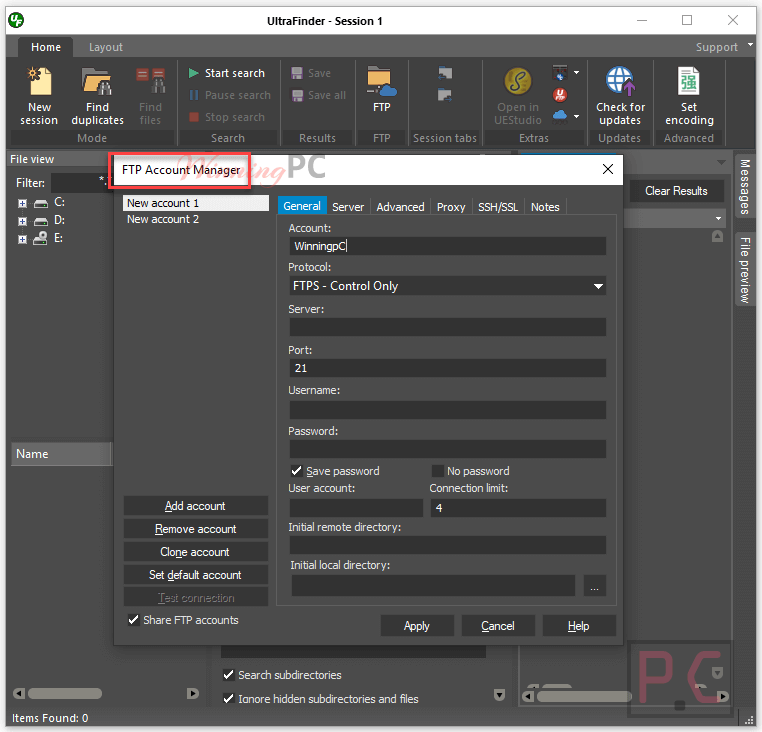Click the Start search play icon

tap(193, 73)
